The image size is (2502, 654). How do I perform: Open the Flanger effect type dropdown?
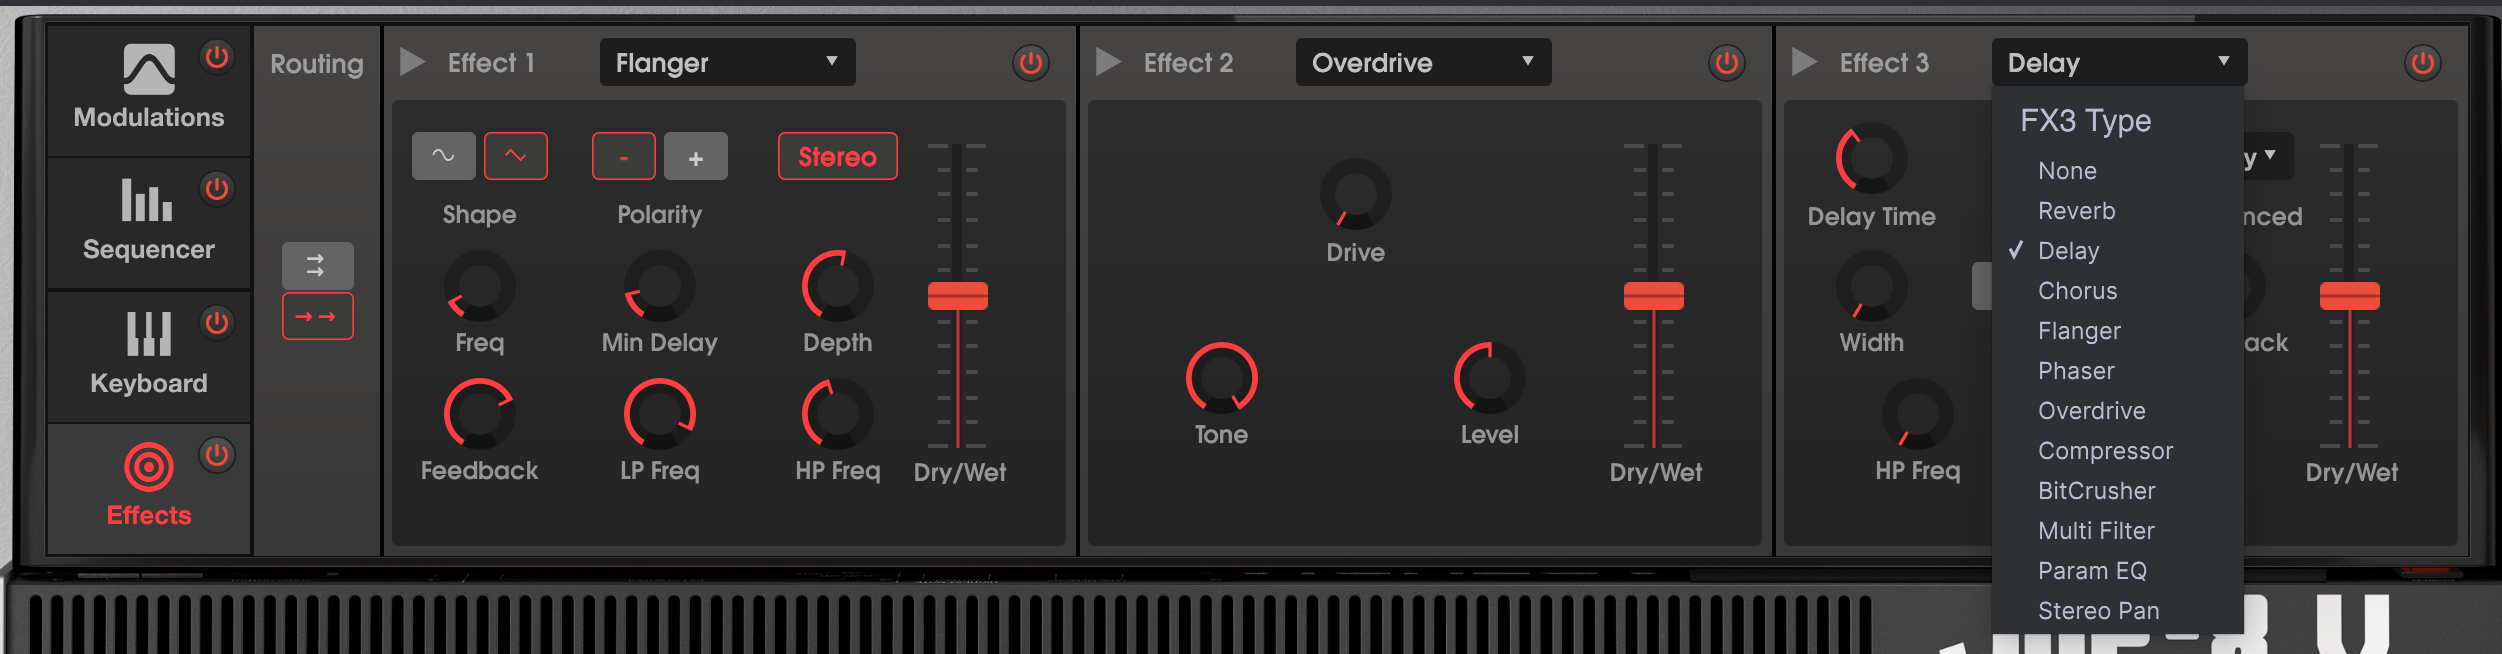pos(727,62)
